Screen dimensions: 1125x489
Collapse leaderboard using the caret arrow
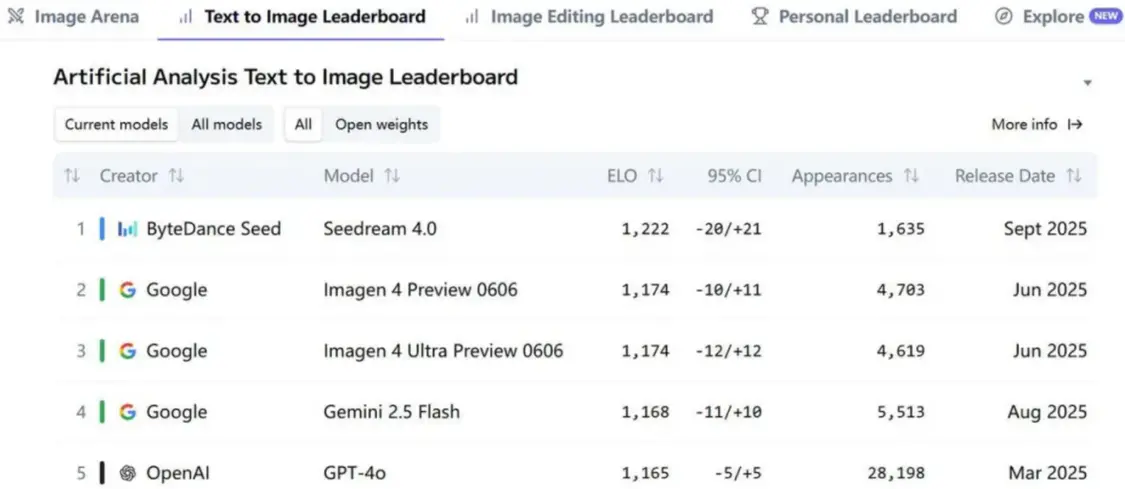[x=1088, y=83]
